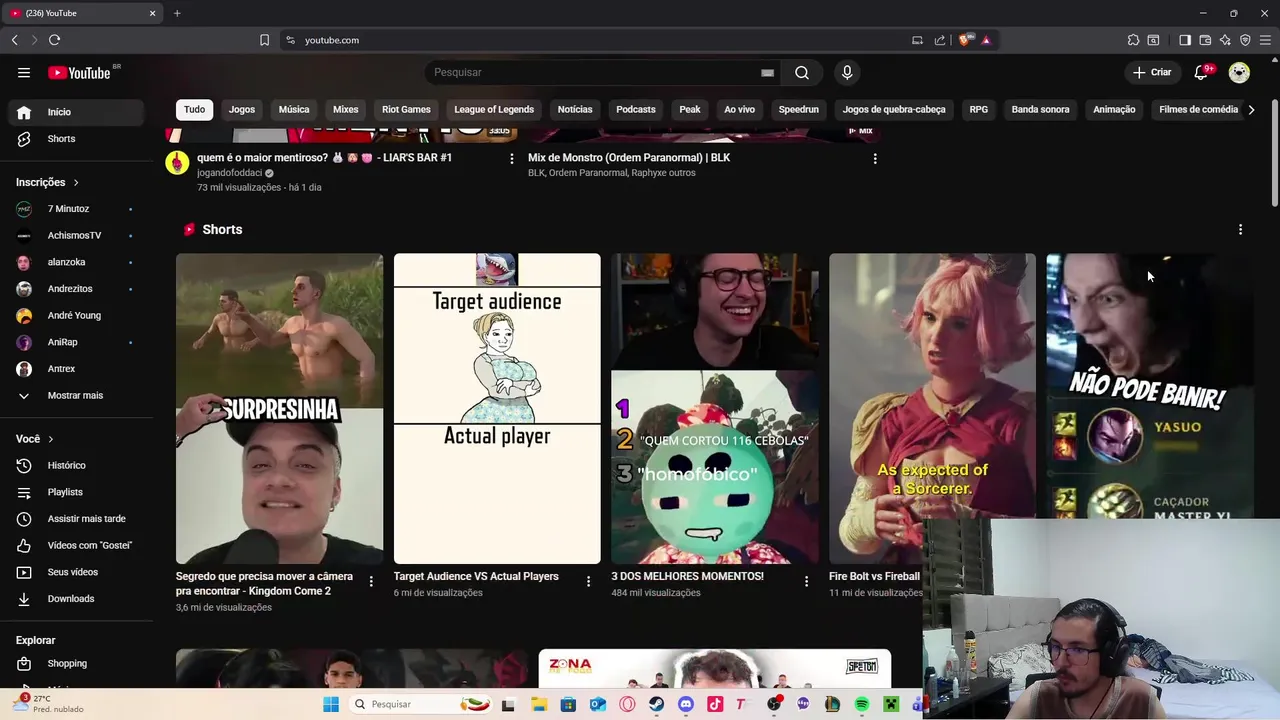Open Brave VPN shield icon

click(1245, 40)
